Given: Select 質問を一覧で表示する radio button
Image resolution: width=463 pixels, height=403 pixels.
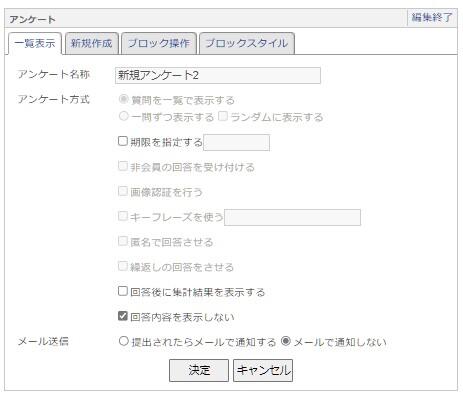Looking at the screenshot, I should tap(124, 99).
